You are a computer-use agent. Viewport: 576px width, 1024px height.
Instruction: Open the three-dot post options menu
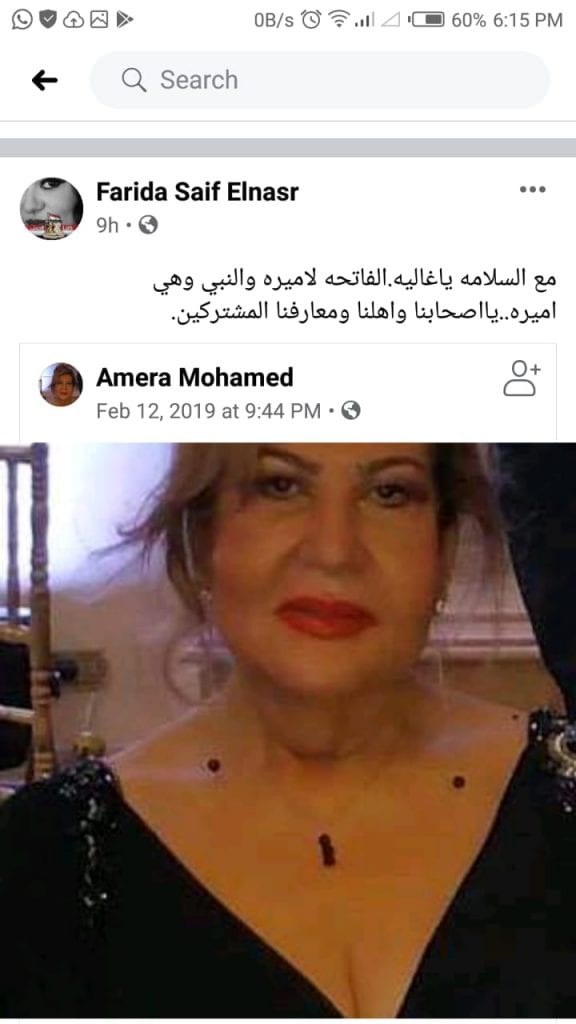[x=532, y=189]
